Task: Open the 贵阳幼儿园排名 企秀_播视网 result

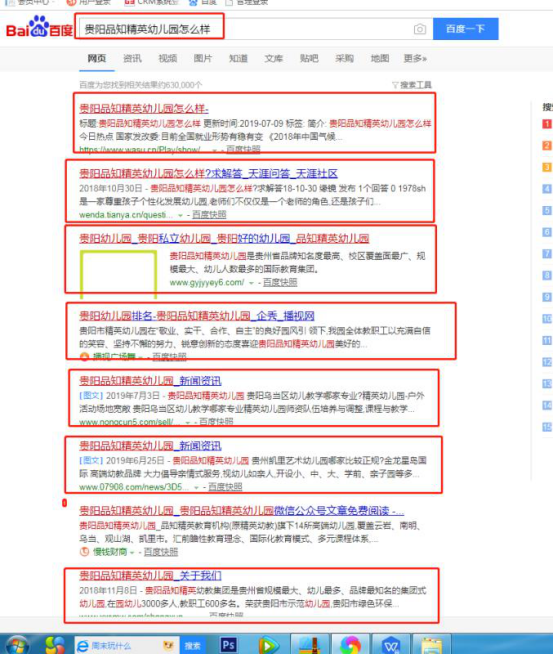Action: coord(197,316)
